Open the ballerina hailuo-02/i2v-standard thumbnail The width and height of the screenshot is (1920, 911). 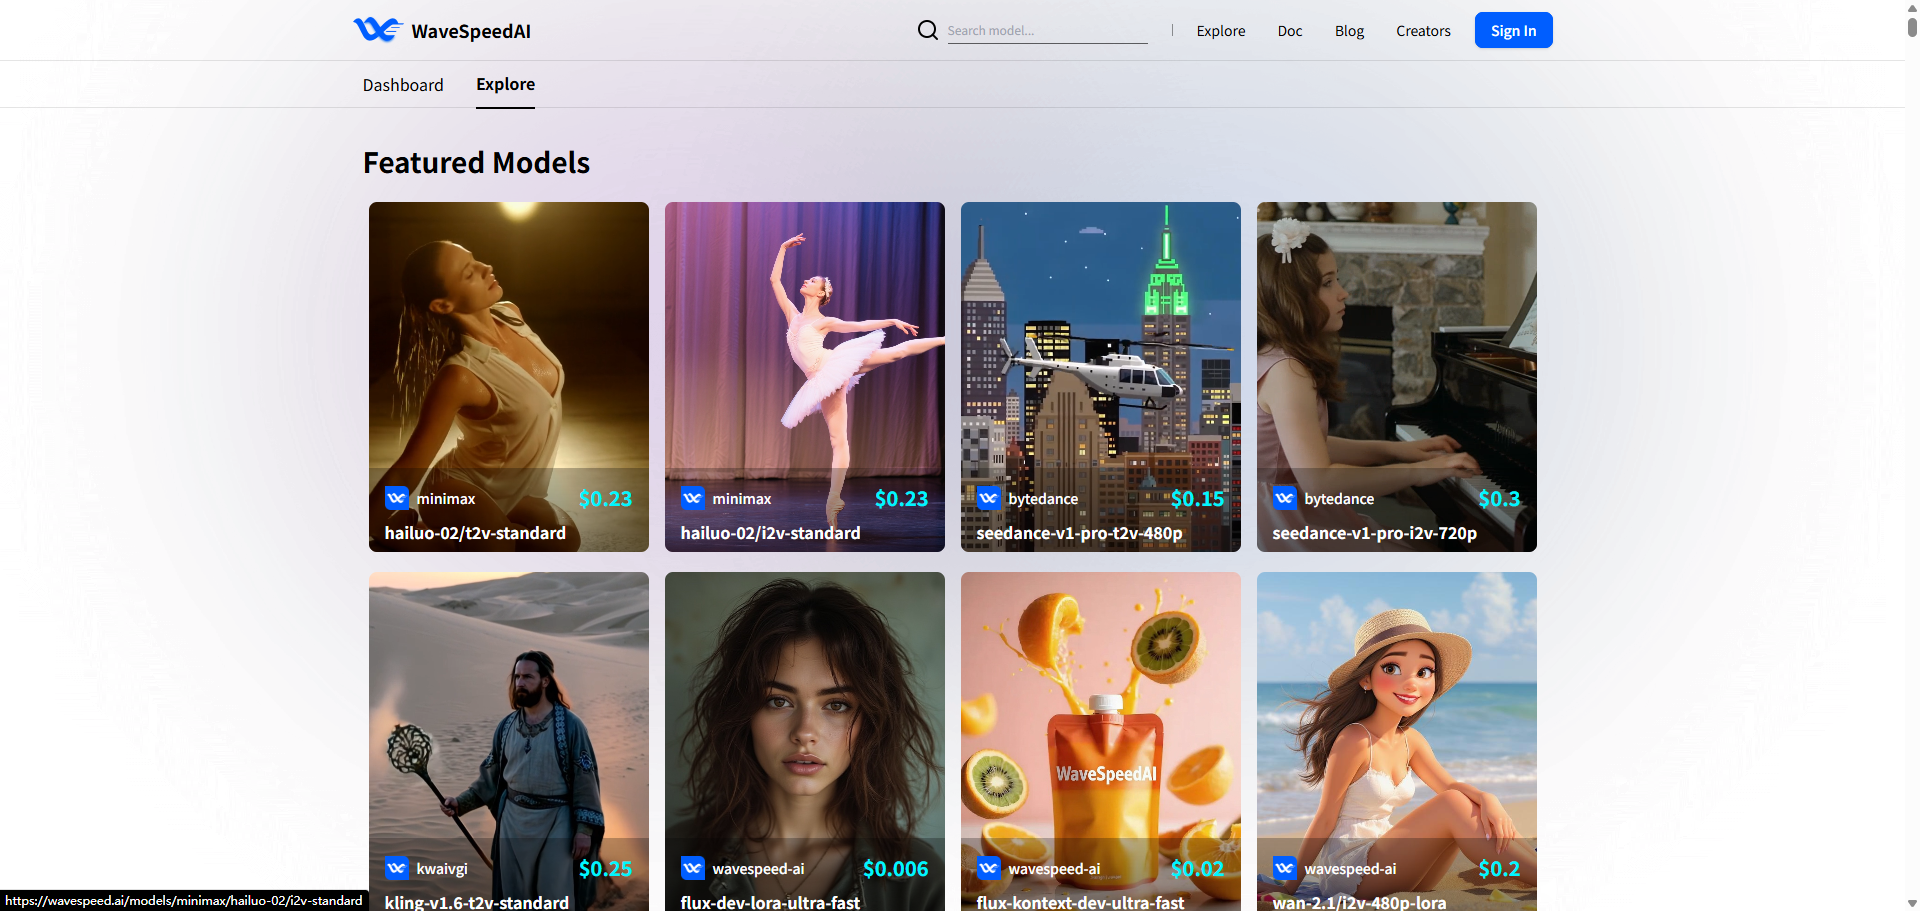804,376
